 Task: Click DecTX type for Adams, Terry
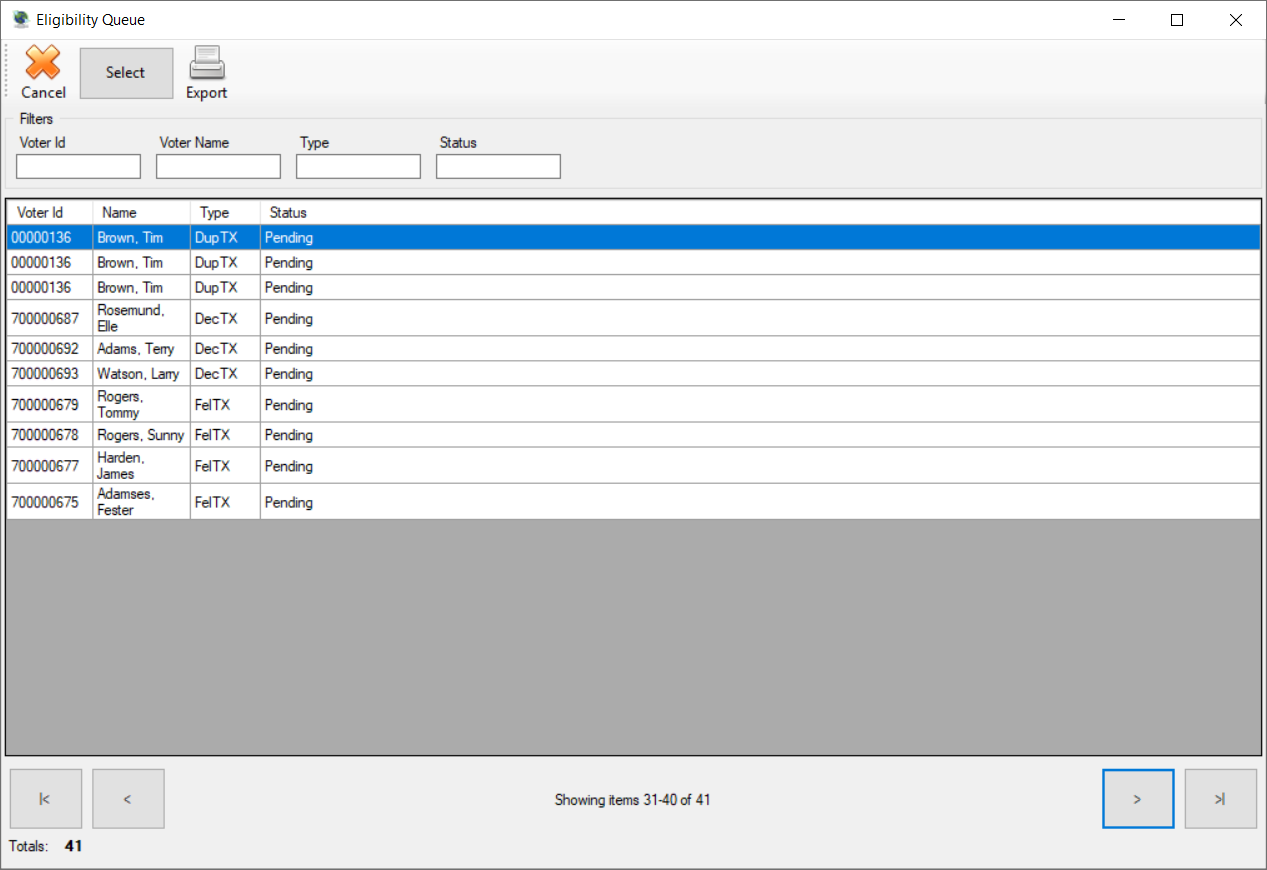226,349
